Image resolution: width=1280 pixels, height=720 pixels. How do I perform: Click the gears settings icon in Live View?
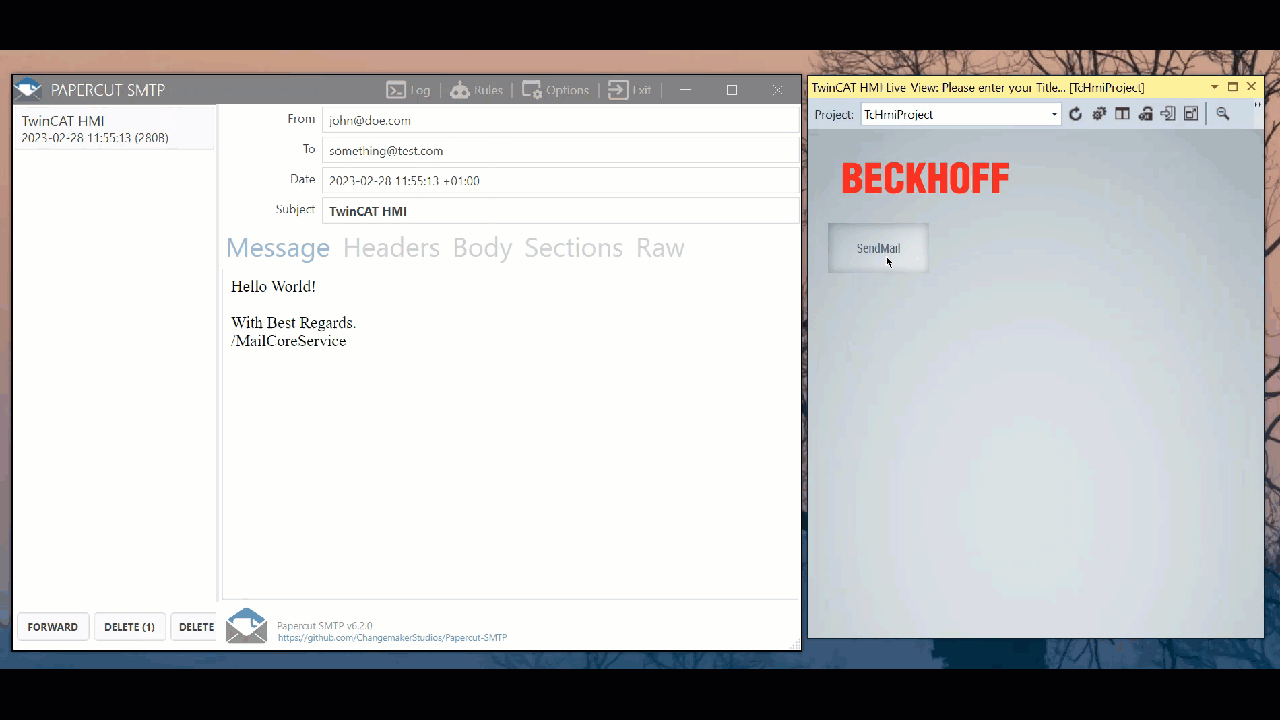click(x=1099, y=114)
